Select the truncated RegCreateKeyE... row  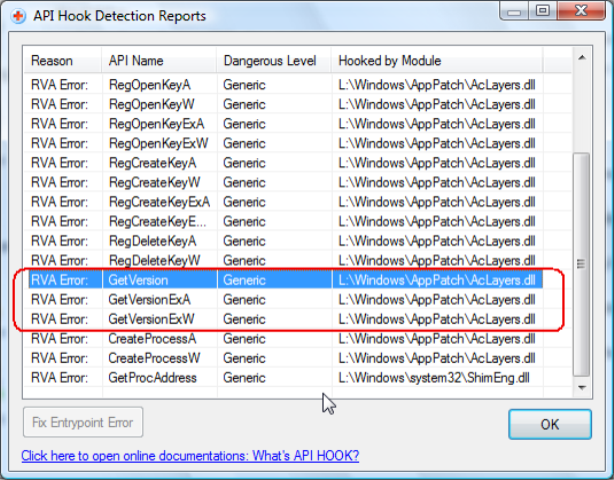284,222
